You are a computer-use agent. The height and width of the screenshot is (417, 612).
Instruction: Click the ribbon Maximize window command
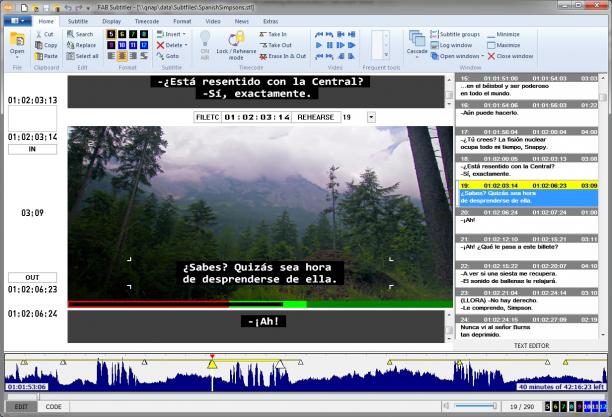pyautogui.click(x=503, y=45)
